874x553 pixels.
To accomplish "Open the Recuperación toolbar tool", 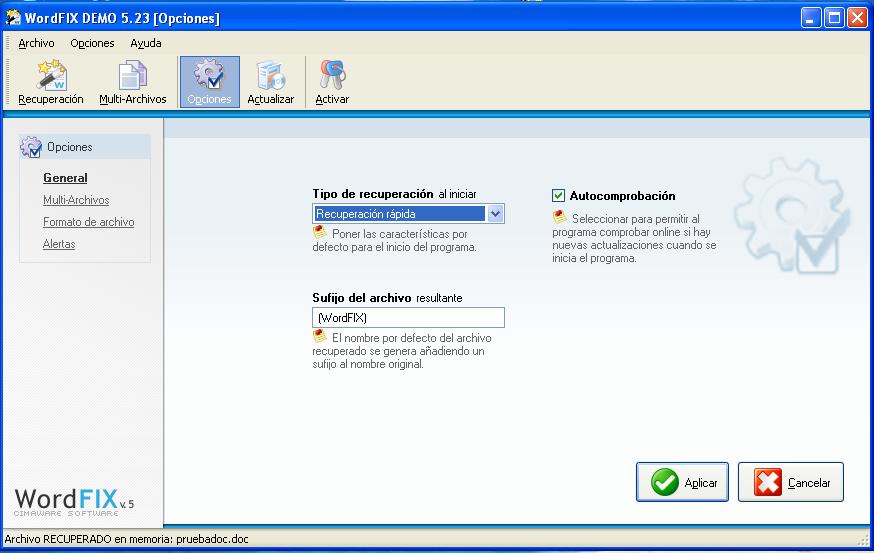I will click(51, 83).
